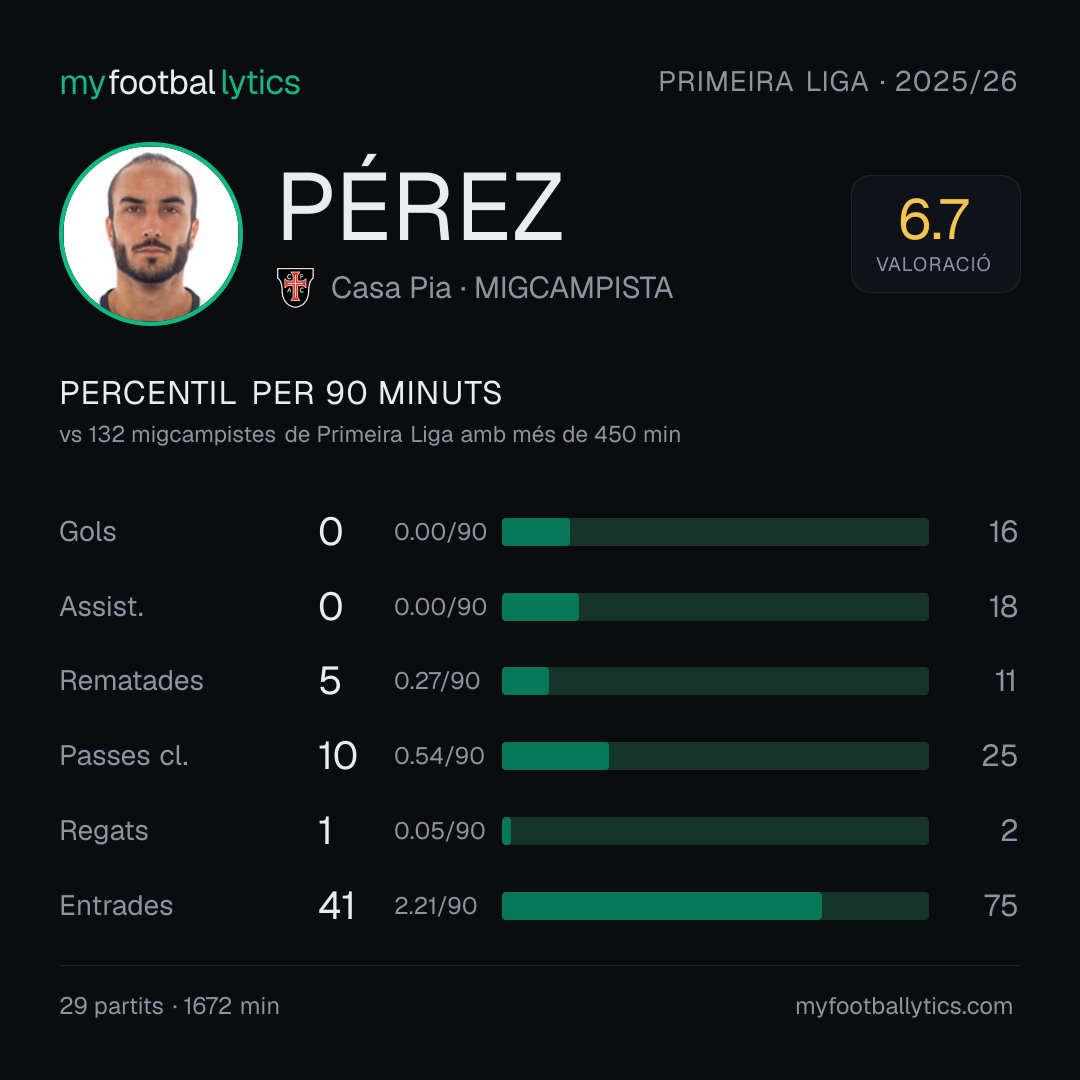Click the Percentil per 90 minuts heading
Screen dimensions: 1080x1080
pyautogui.click(x=280, y=393)
